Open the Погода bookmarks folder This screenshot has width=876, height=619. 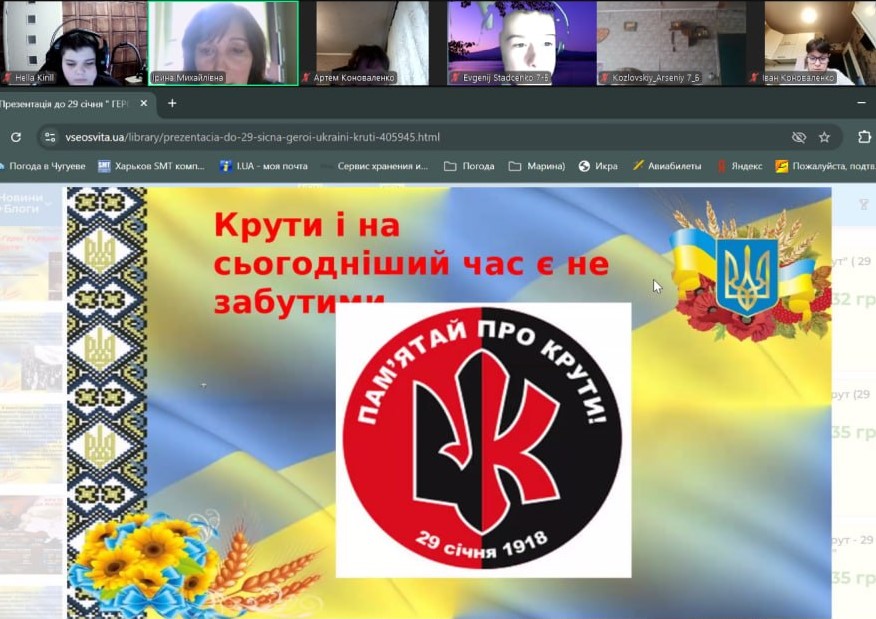pyautogui.click(x=469, y=166)
